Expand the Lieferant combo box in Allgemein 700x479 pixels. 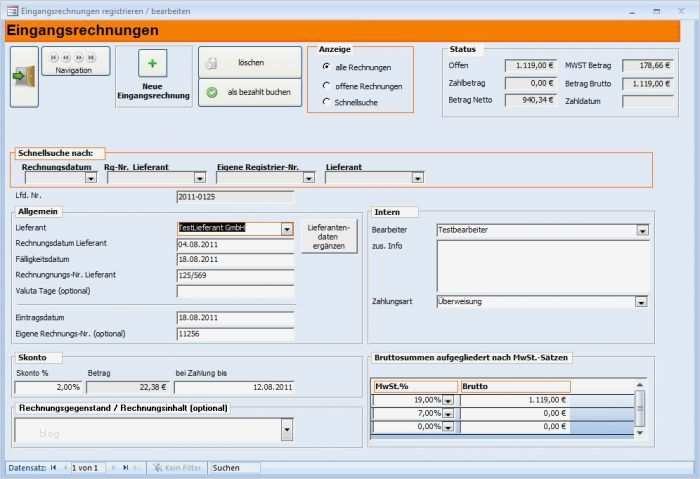point(287,229)
